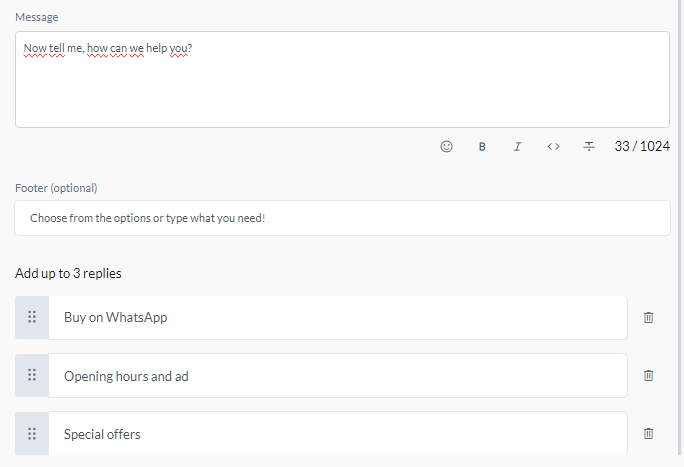Click drag handle beside 'Special offers'
The image size is (684, 467).
point(32,433)
